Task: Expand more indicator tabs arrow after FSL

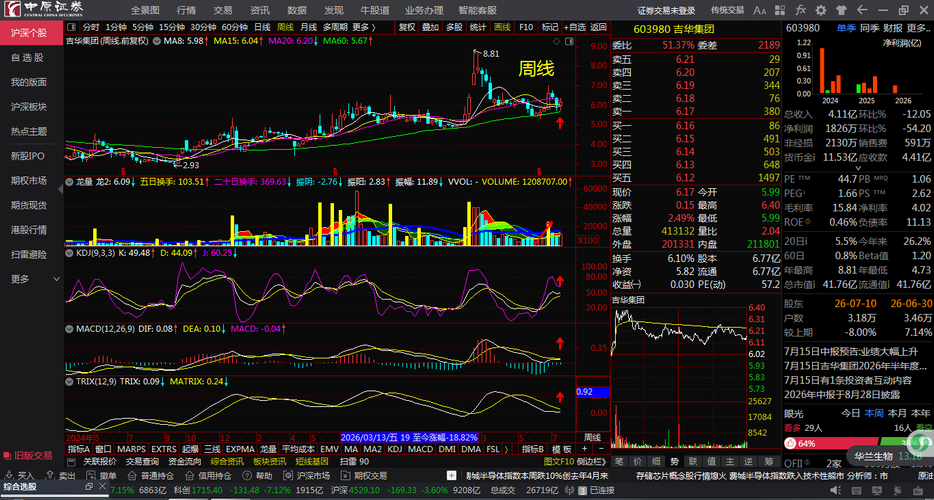Action: point(506,449)
